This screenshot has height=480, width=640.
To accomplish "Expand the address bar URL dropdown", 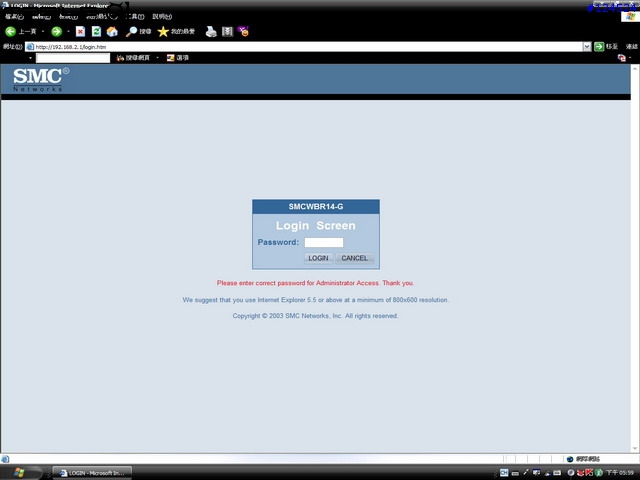I will [587, 47].
